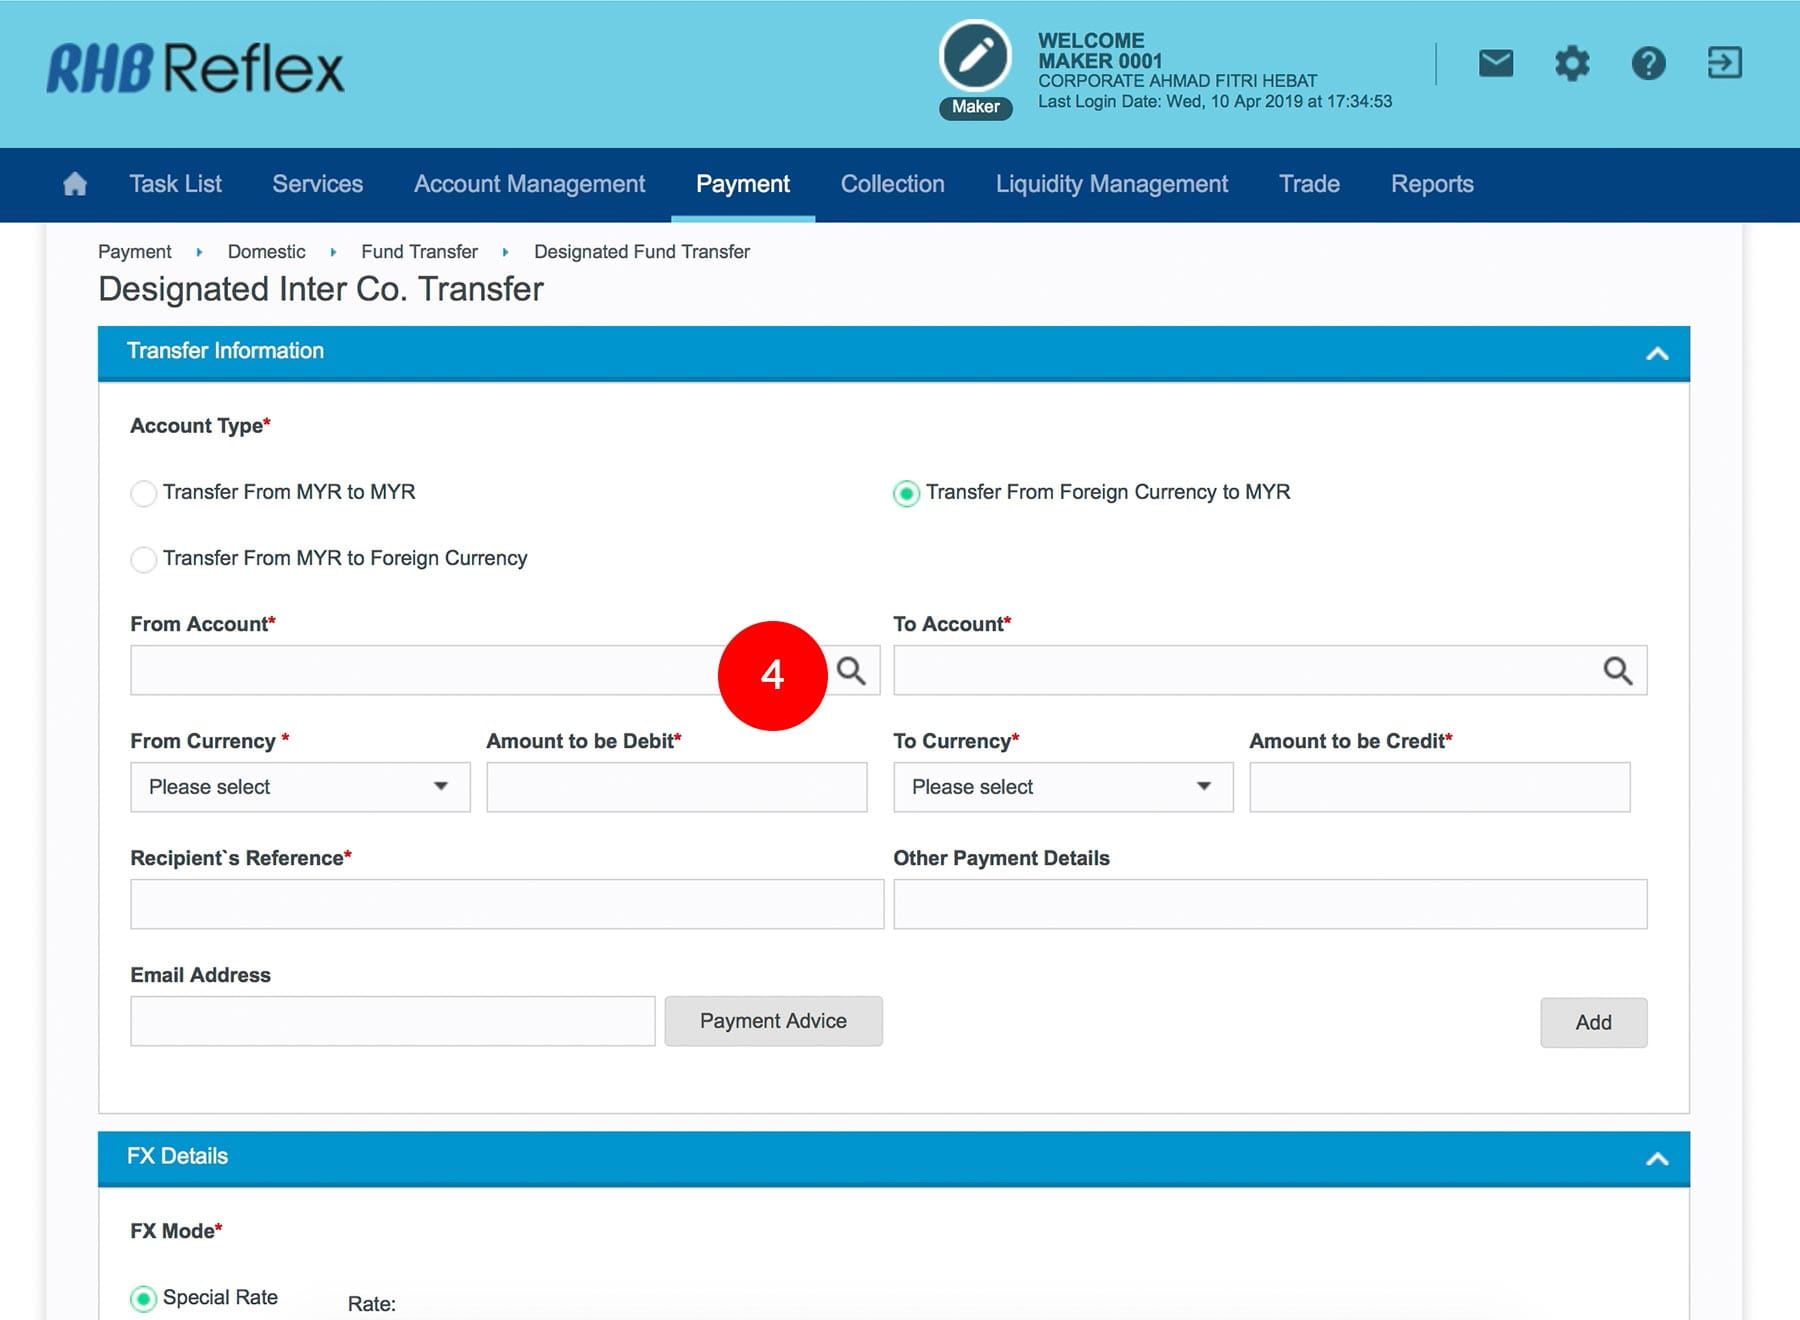This screenshot has height=1320, width=1800.
Task: Choose the Special Rate FX mode
Action: [144, 1298]
